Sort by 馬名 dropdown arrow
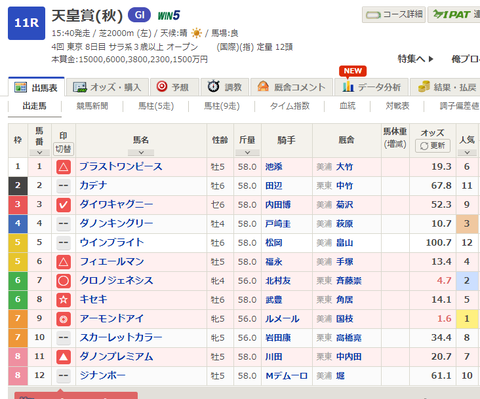Image resolution: width=480 pixels, height=399 pixels. tap(141, 152)
